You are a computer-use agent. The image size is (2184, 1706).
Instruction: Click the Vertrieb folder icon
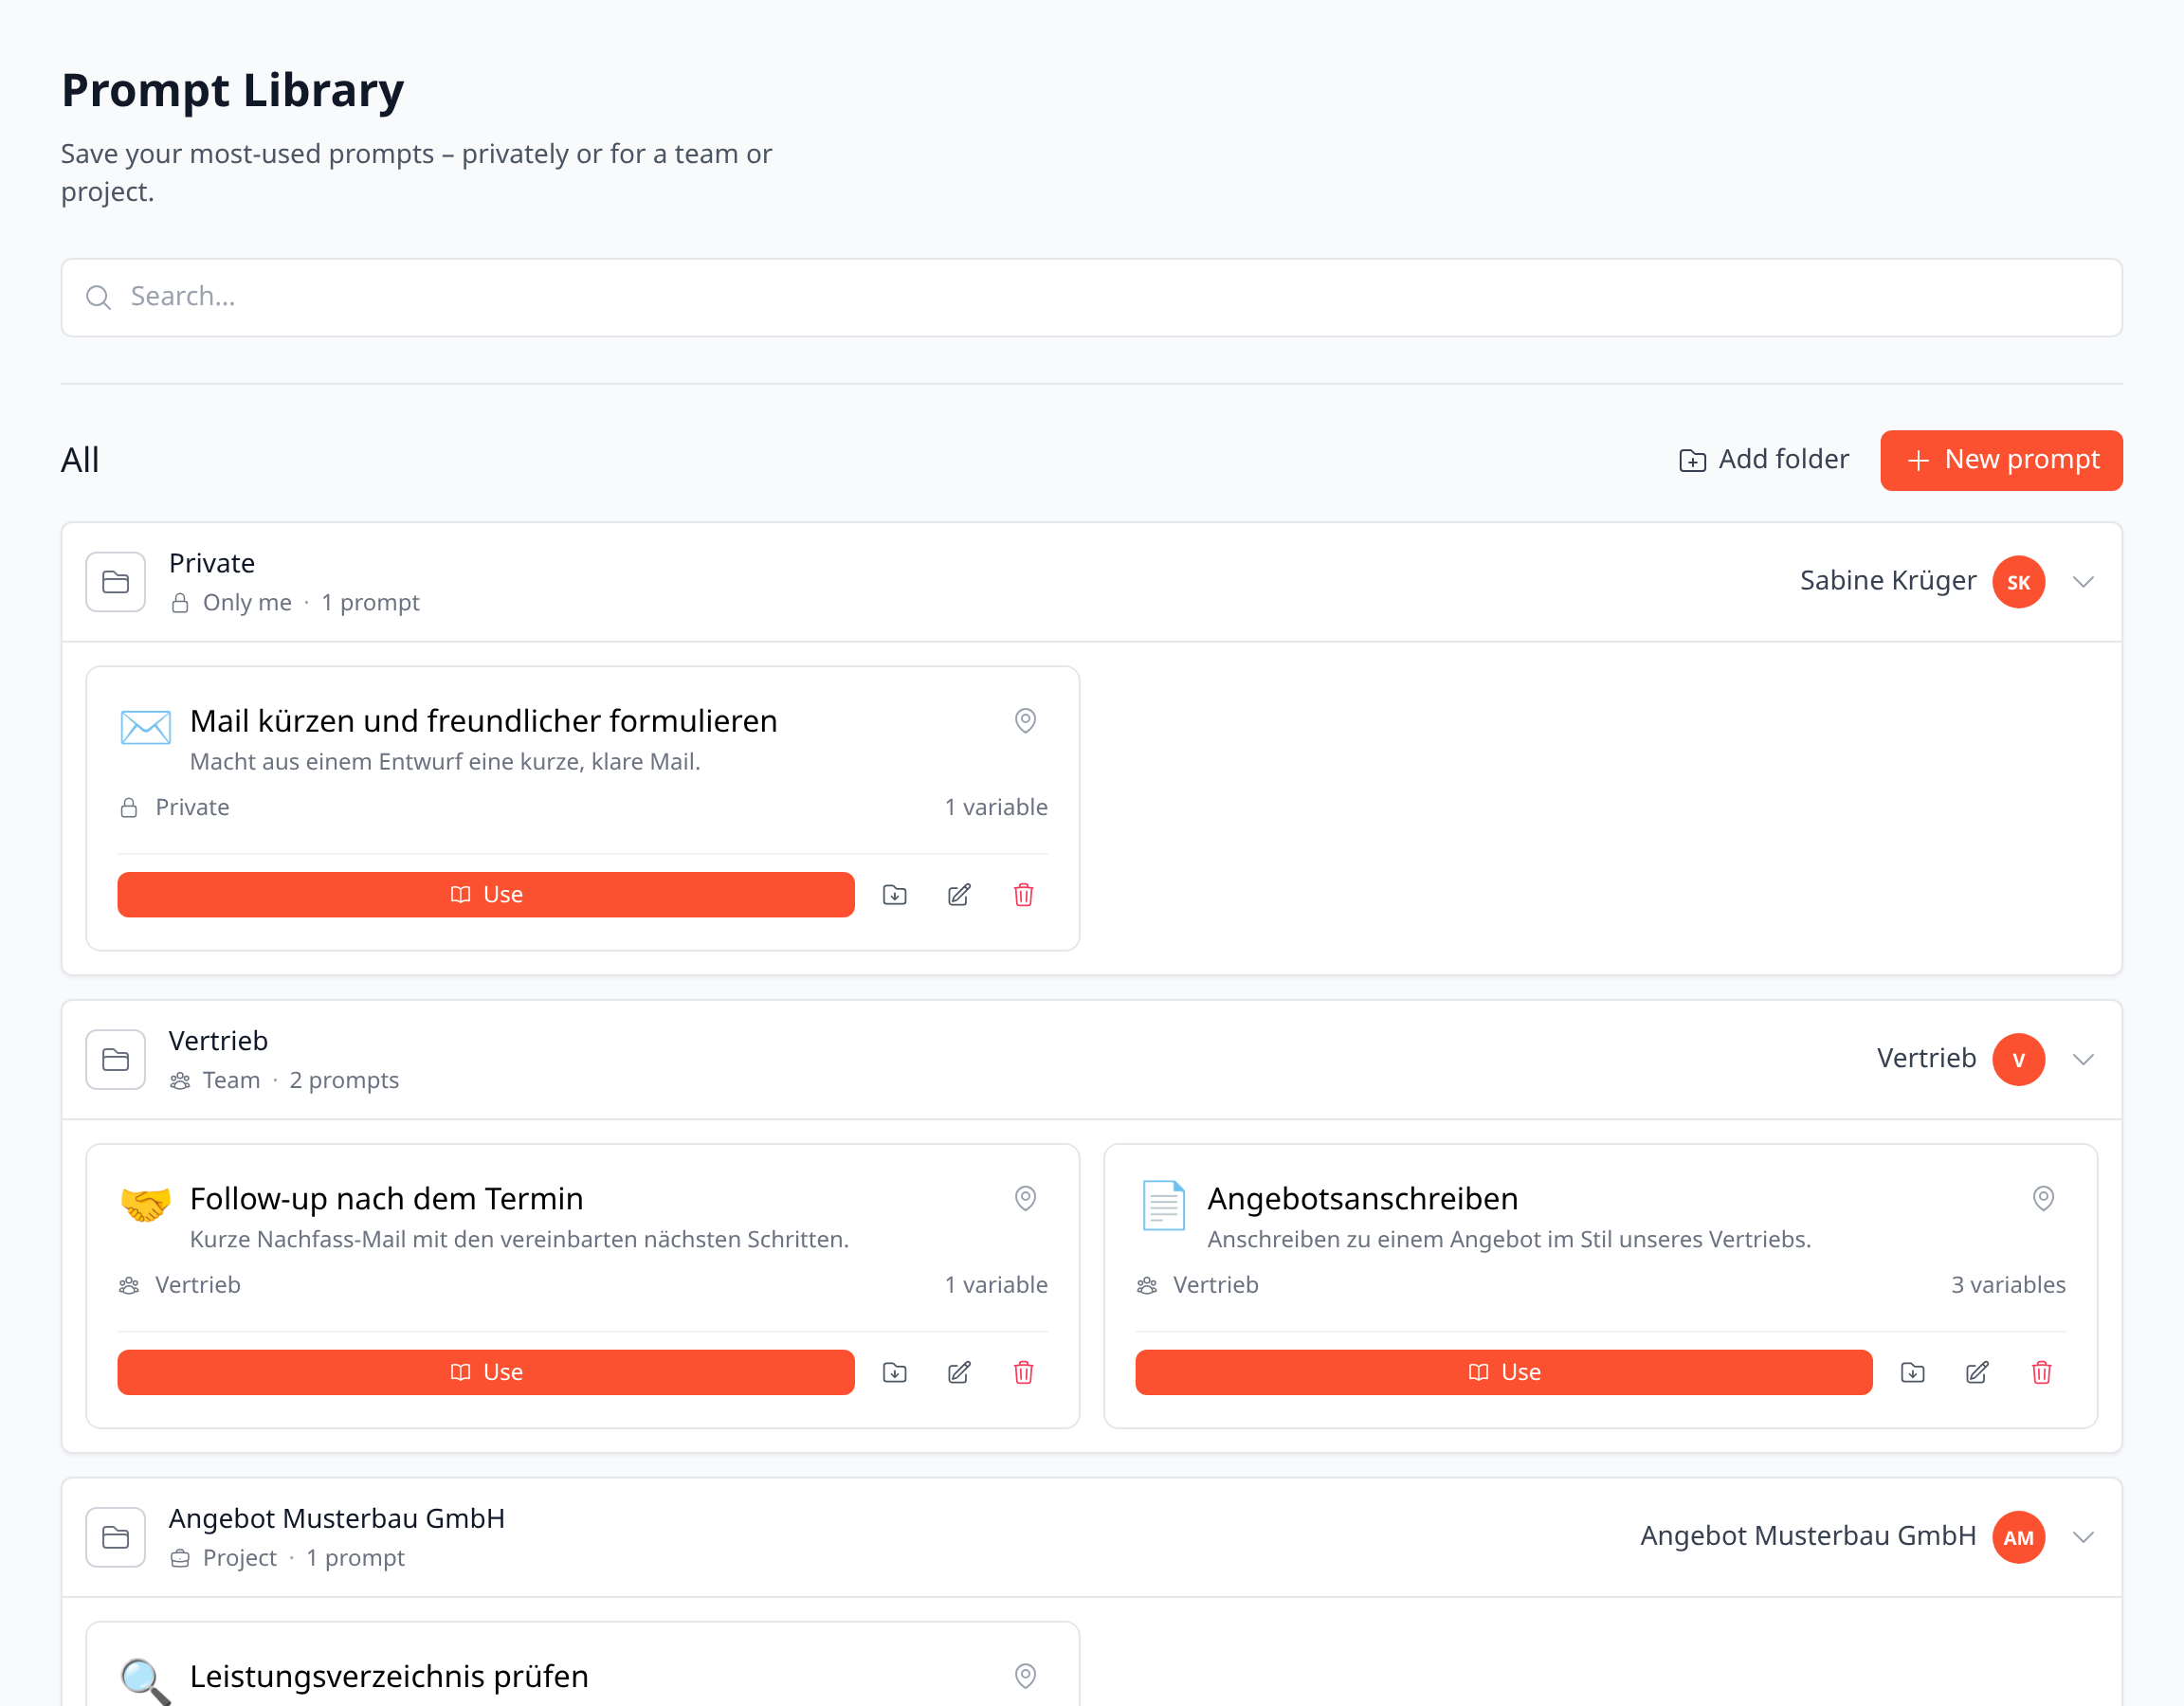[x=116, y=1059]
